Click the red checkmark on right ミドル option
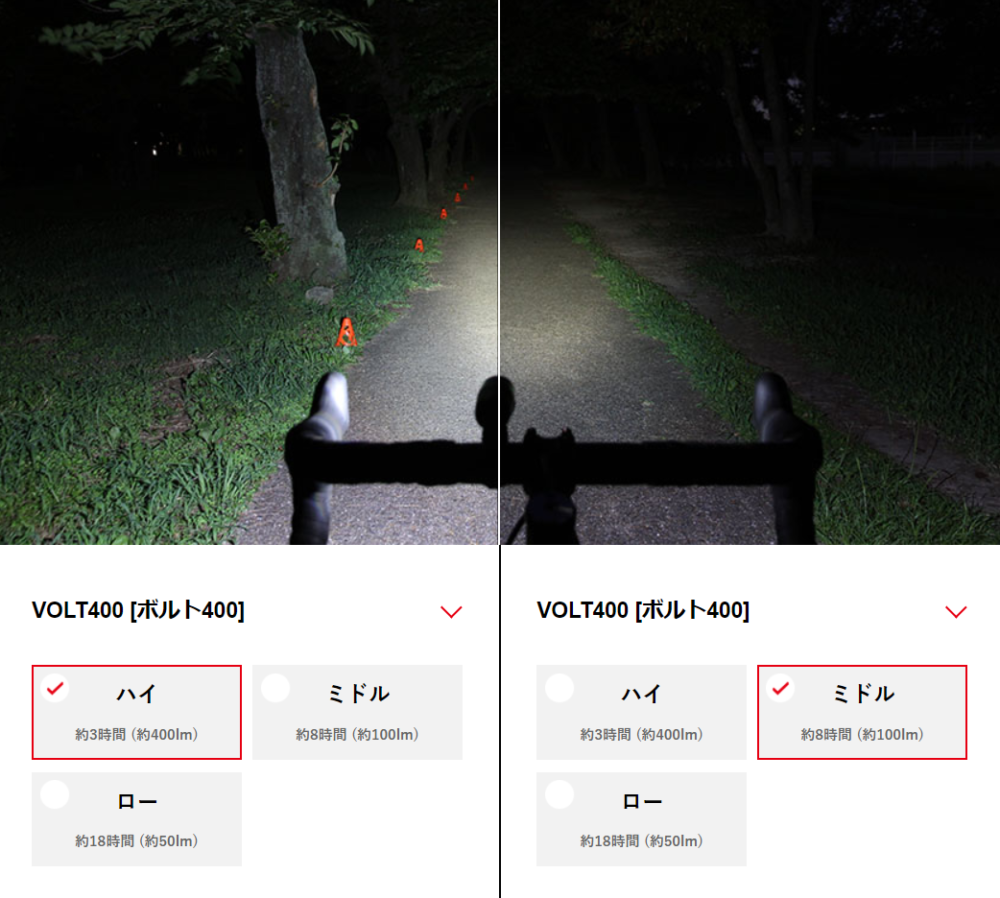The width and height of the screenshot is (1000, 898). tap(780, 688)
